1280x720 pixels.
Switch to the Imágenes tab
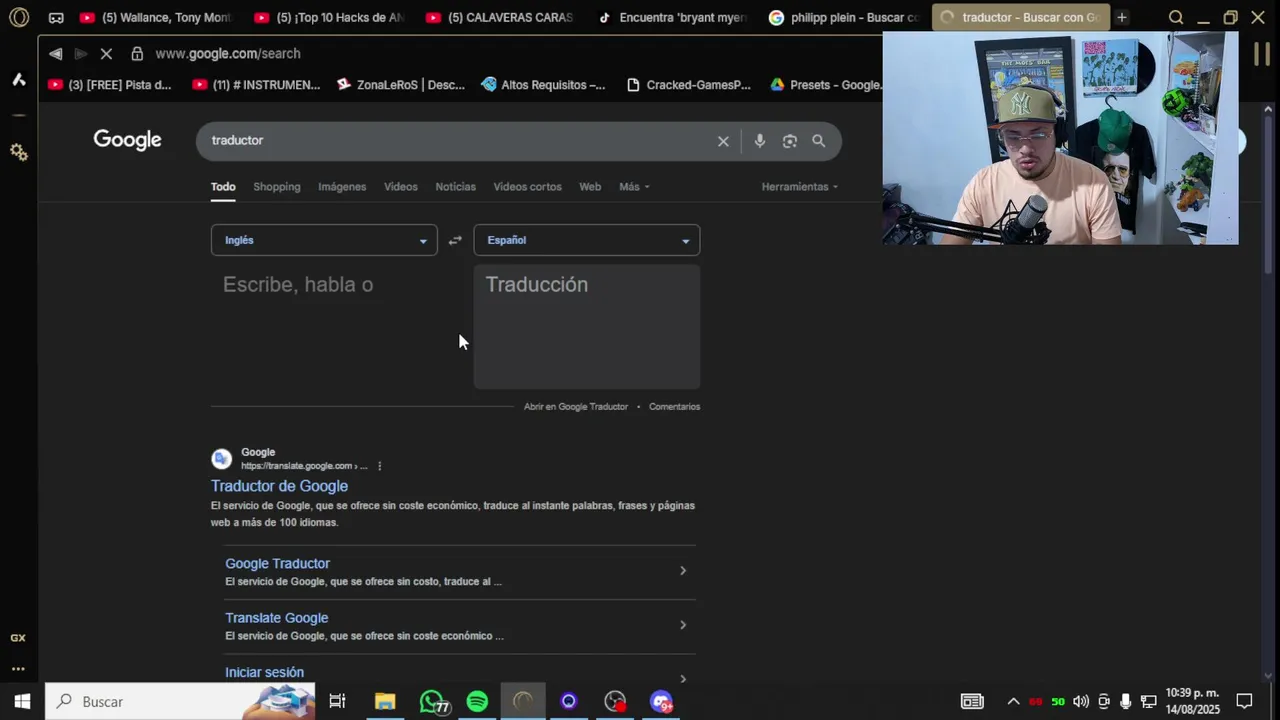click(342, 187)
